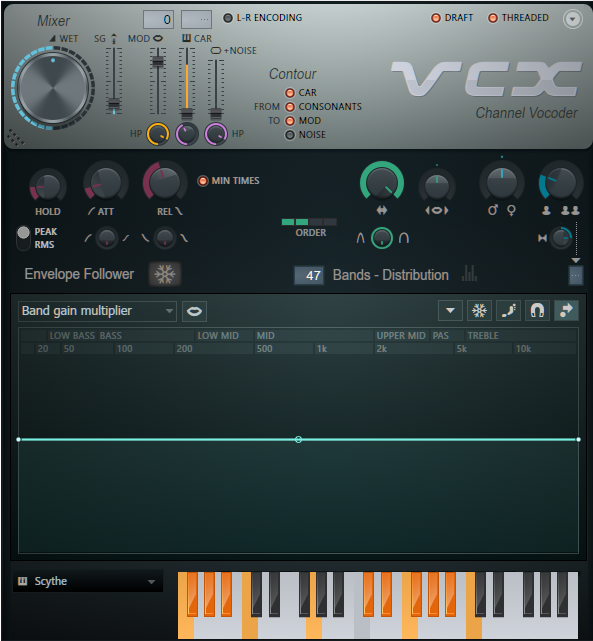Enable L-R ENCODING option
The width and height of the screenshot is (593, 641).
point(228,18)
